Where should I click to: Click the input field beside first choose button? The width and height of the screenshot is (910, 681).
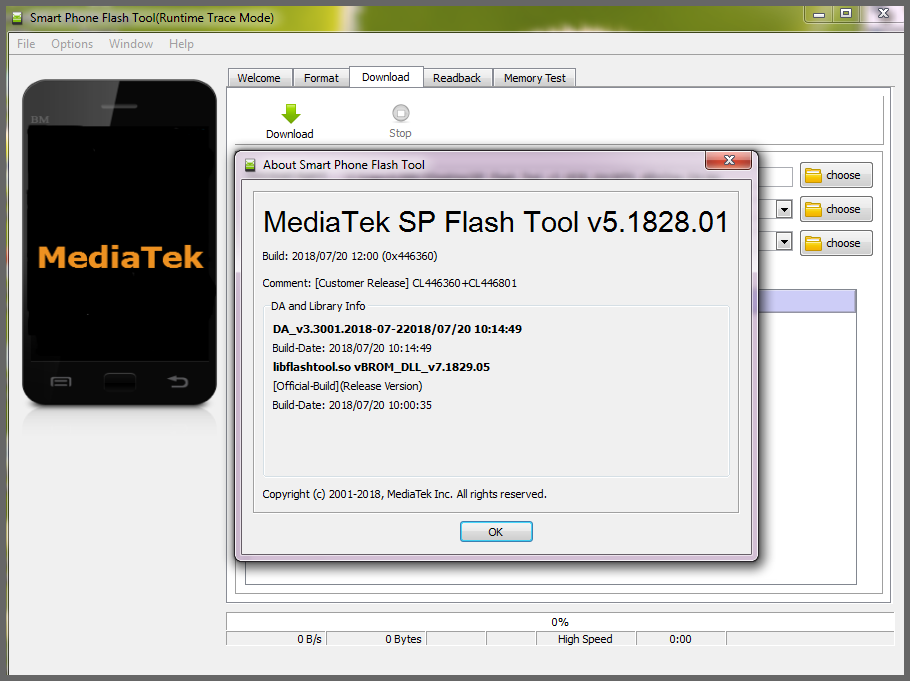click(775, 176)
